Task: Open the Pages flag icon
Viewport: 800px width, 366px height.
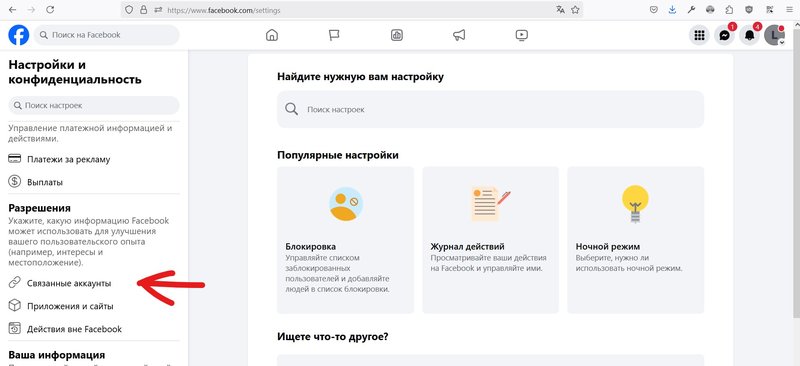Action: [334, 35]
